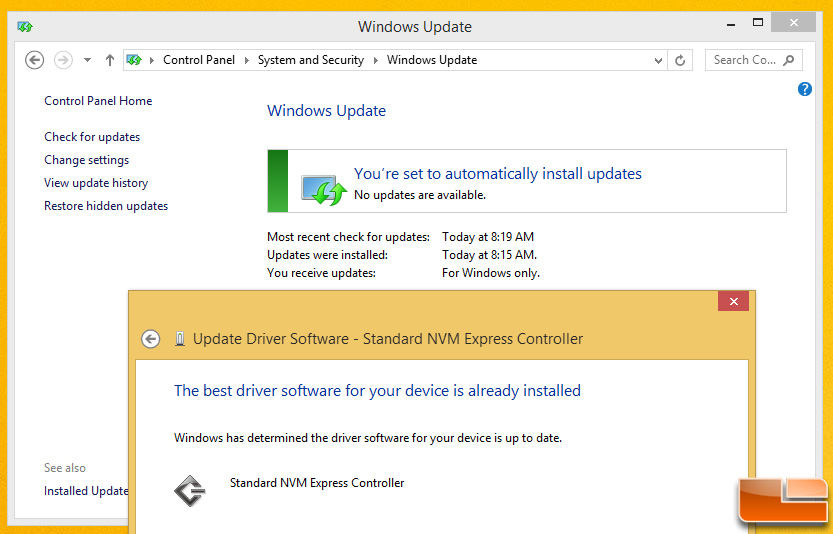Image resolution: width=833 pixels, height=534 pixels.
Task: Open the Recent locations dropdown arrow
Action: (87, 60)
